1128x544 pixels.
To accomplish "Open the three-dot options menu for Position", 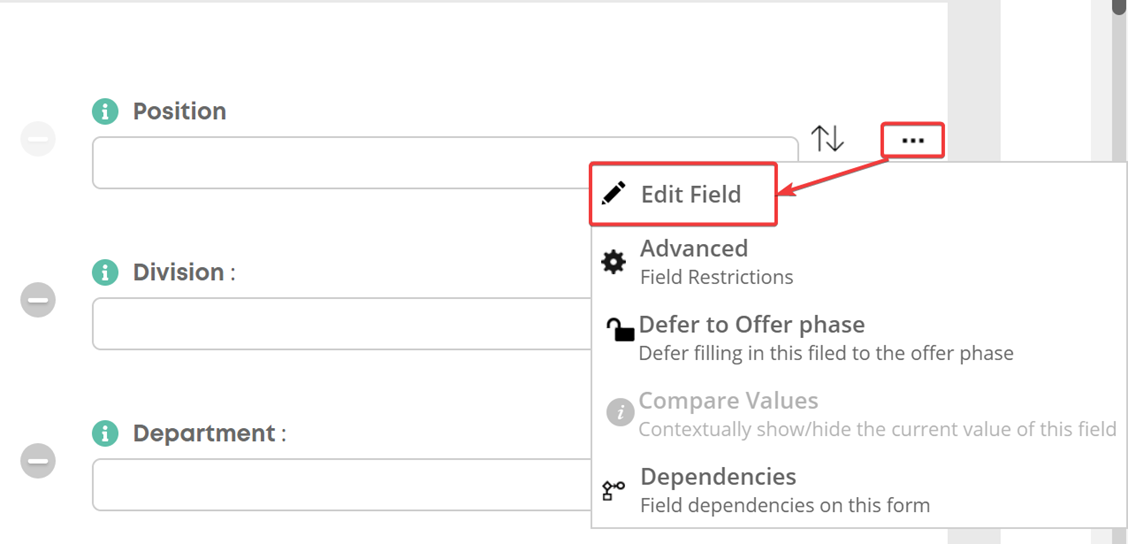I will (x=913, y=140).
